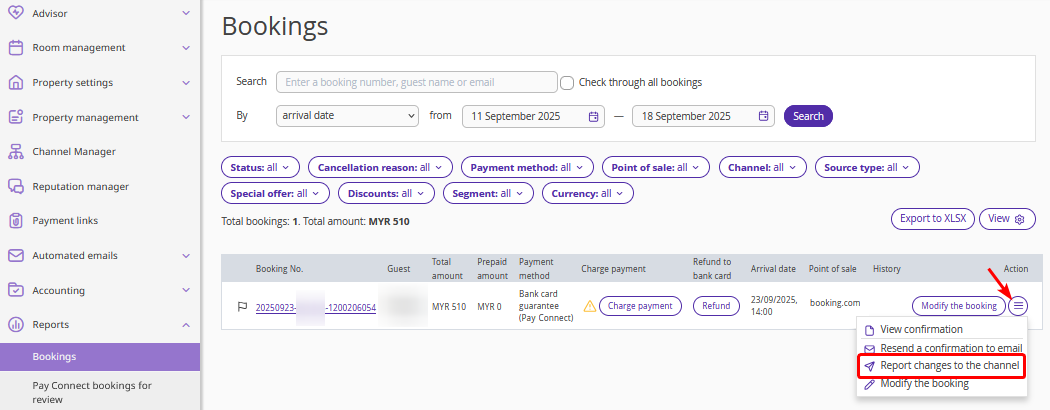1050x410 pixels.
Task: Enable Check through all bookings checkbox
Action: pos(567,82)
